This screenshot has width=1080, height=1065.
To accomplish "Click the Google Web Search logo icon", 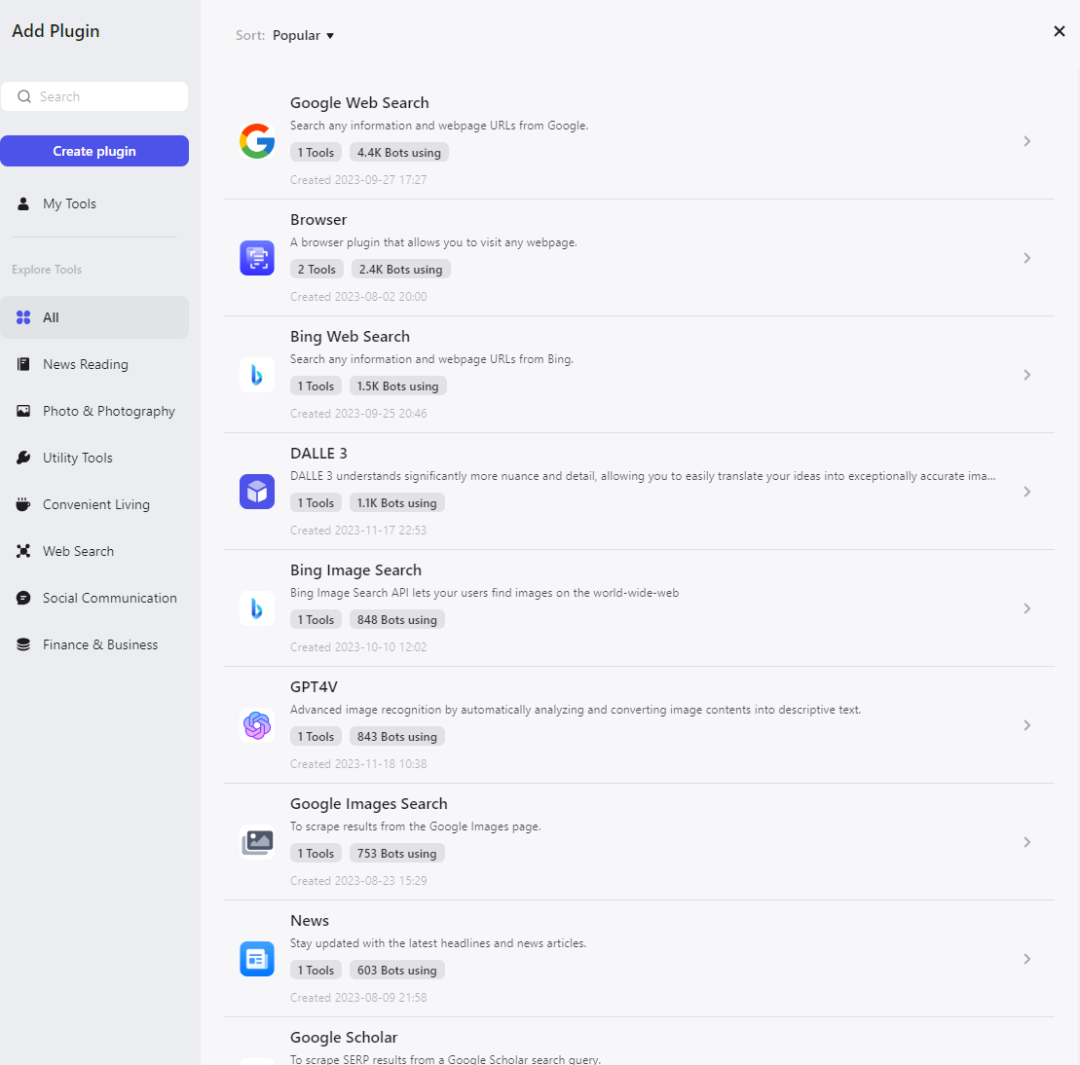I will click(x=257, y=141).
